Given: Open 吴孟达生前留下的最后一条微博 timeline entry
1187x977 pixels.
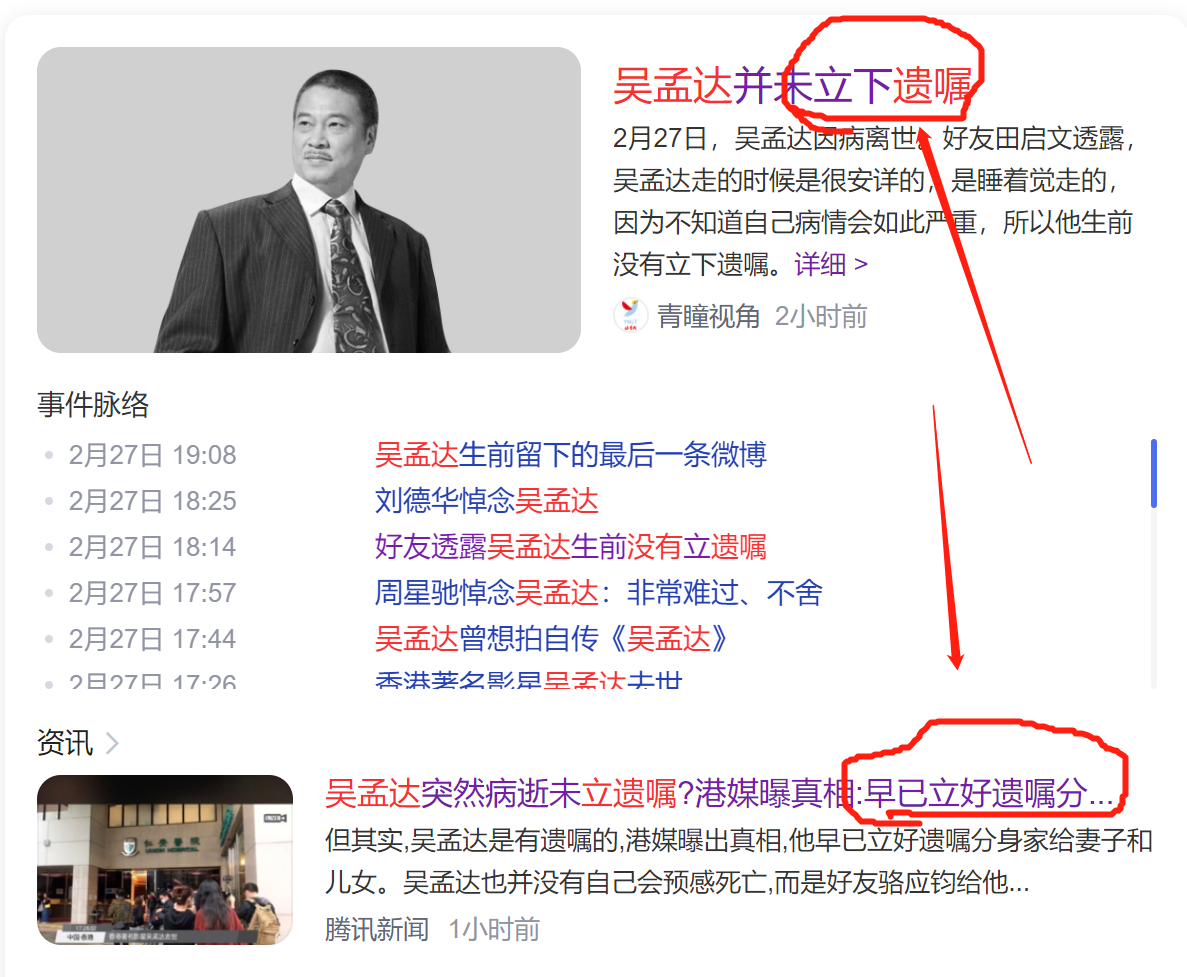Looking at the screenshot, I should point(571,455).
